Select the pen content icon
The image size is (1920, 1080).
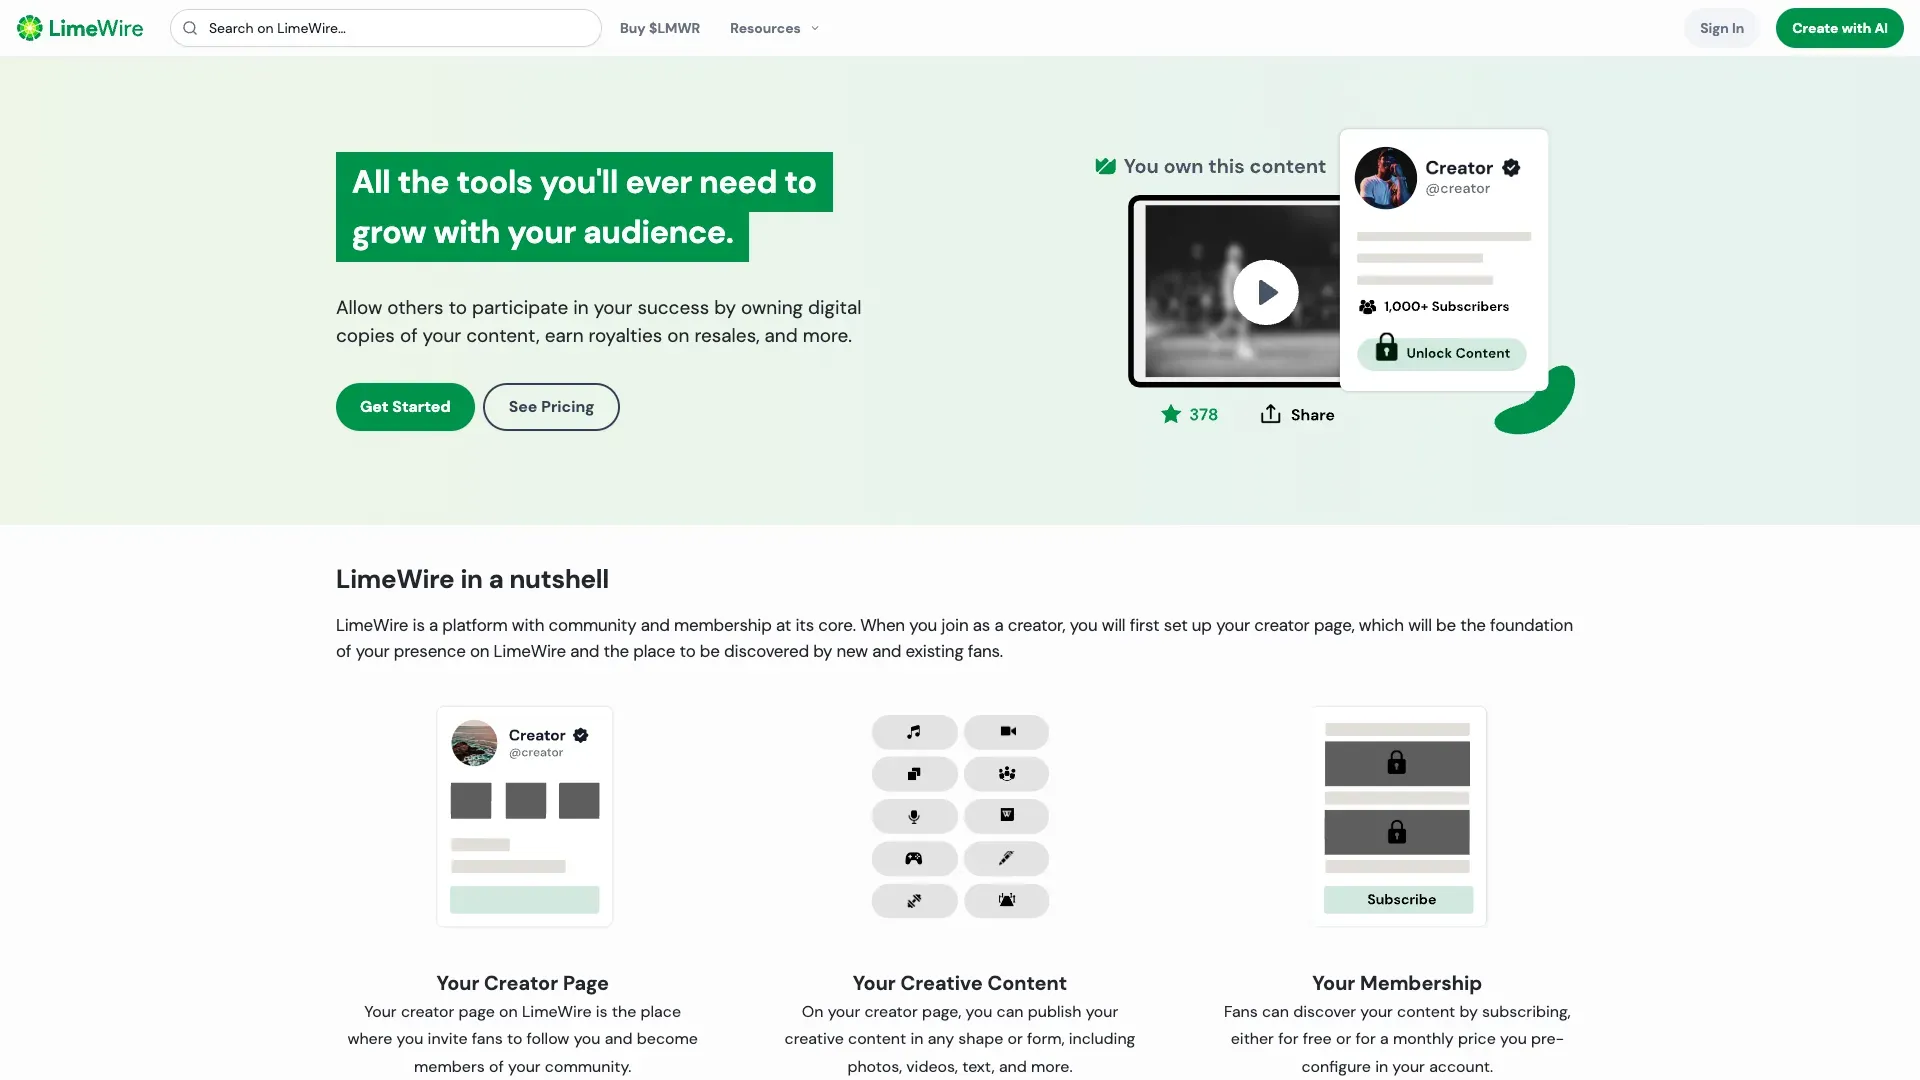(1007, 858)
